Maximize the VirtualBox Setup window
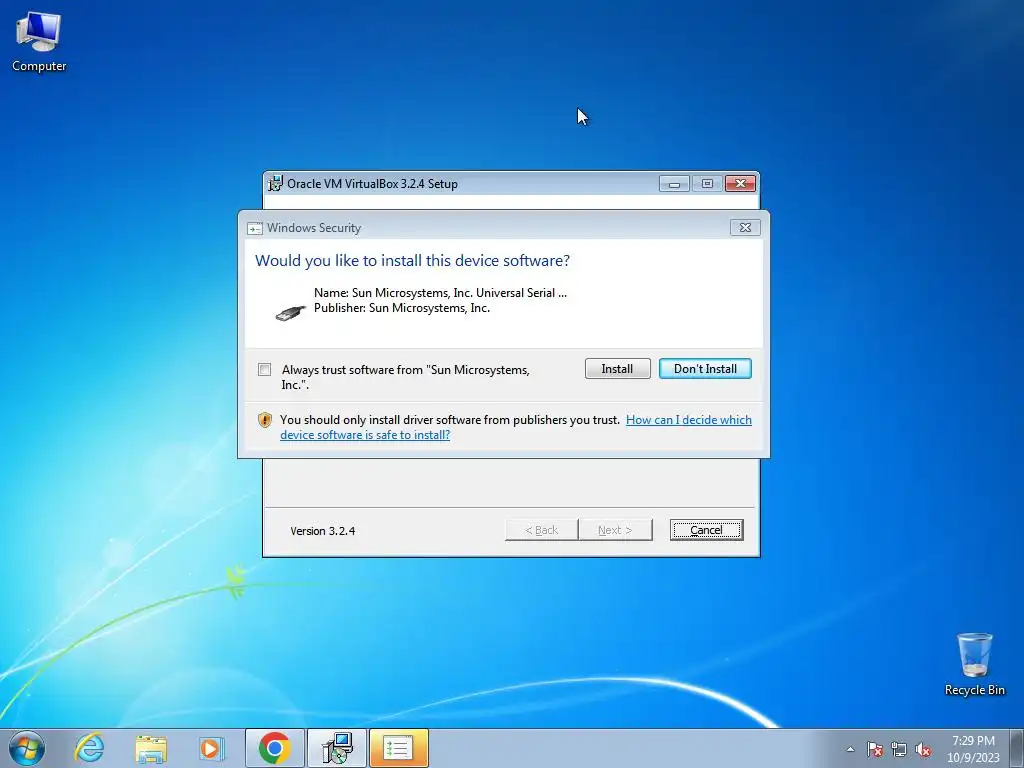Viewport: 1024px width, 768px height. 707,184
